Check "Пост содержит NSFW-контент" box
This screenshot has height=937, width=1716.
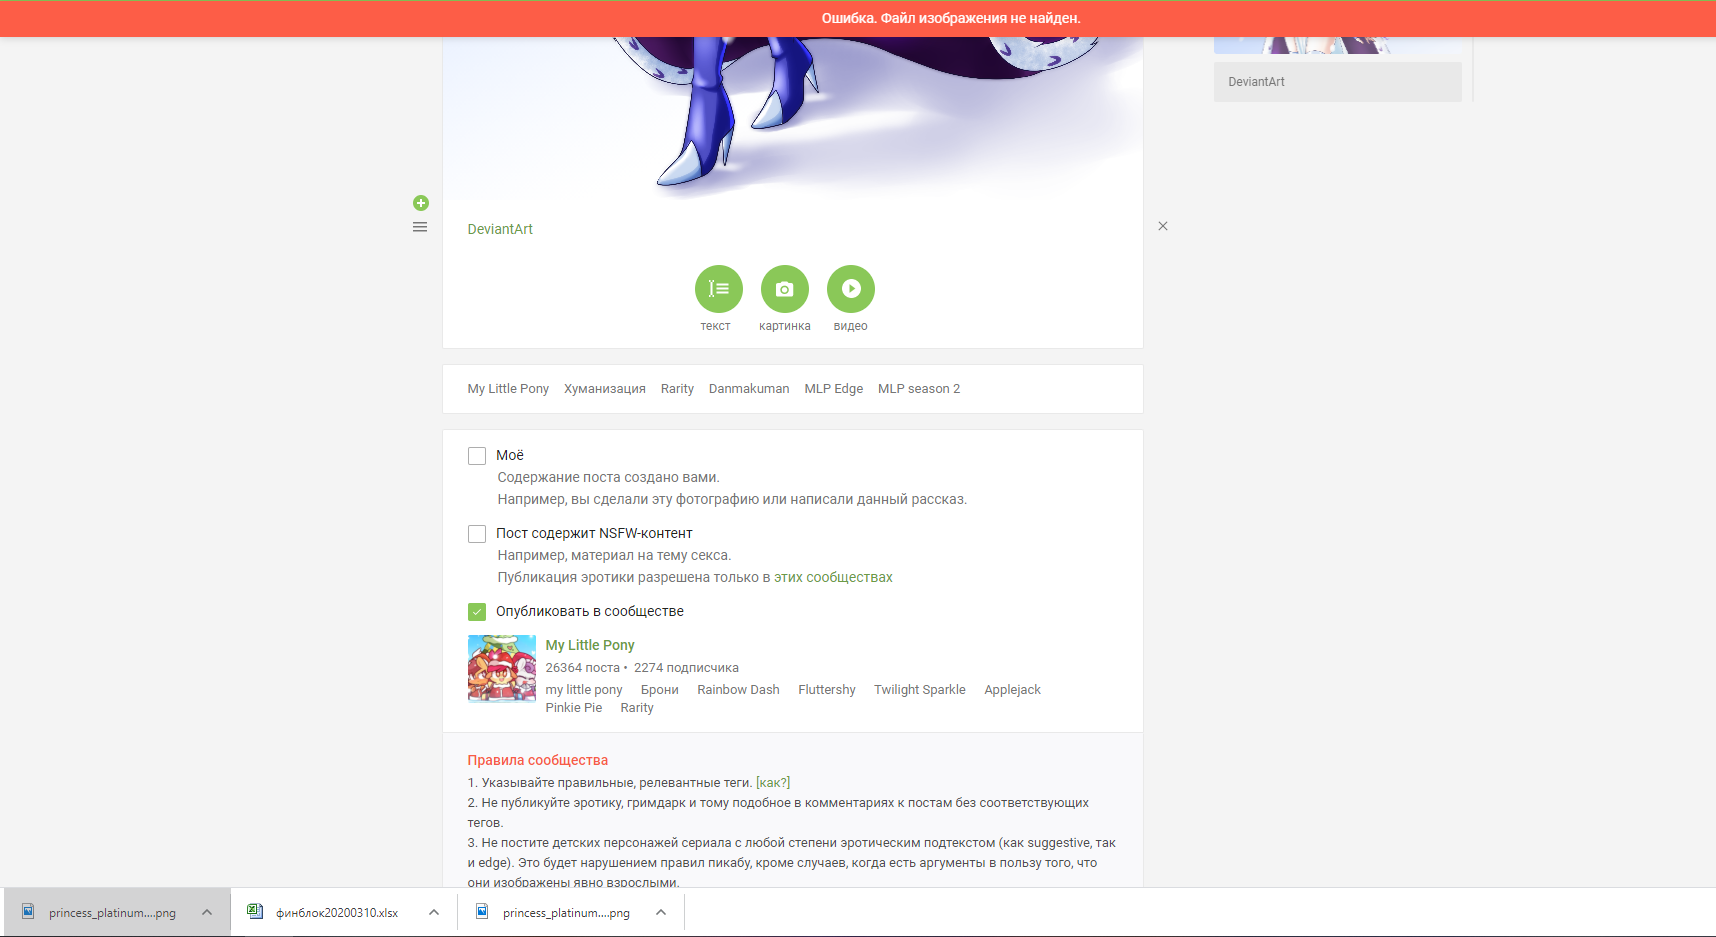click(477, 534)
